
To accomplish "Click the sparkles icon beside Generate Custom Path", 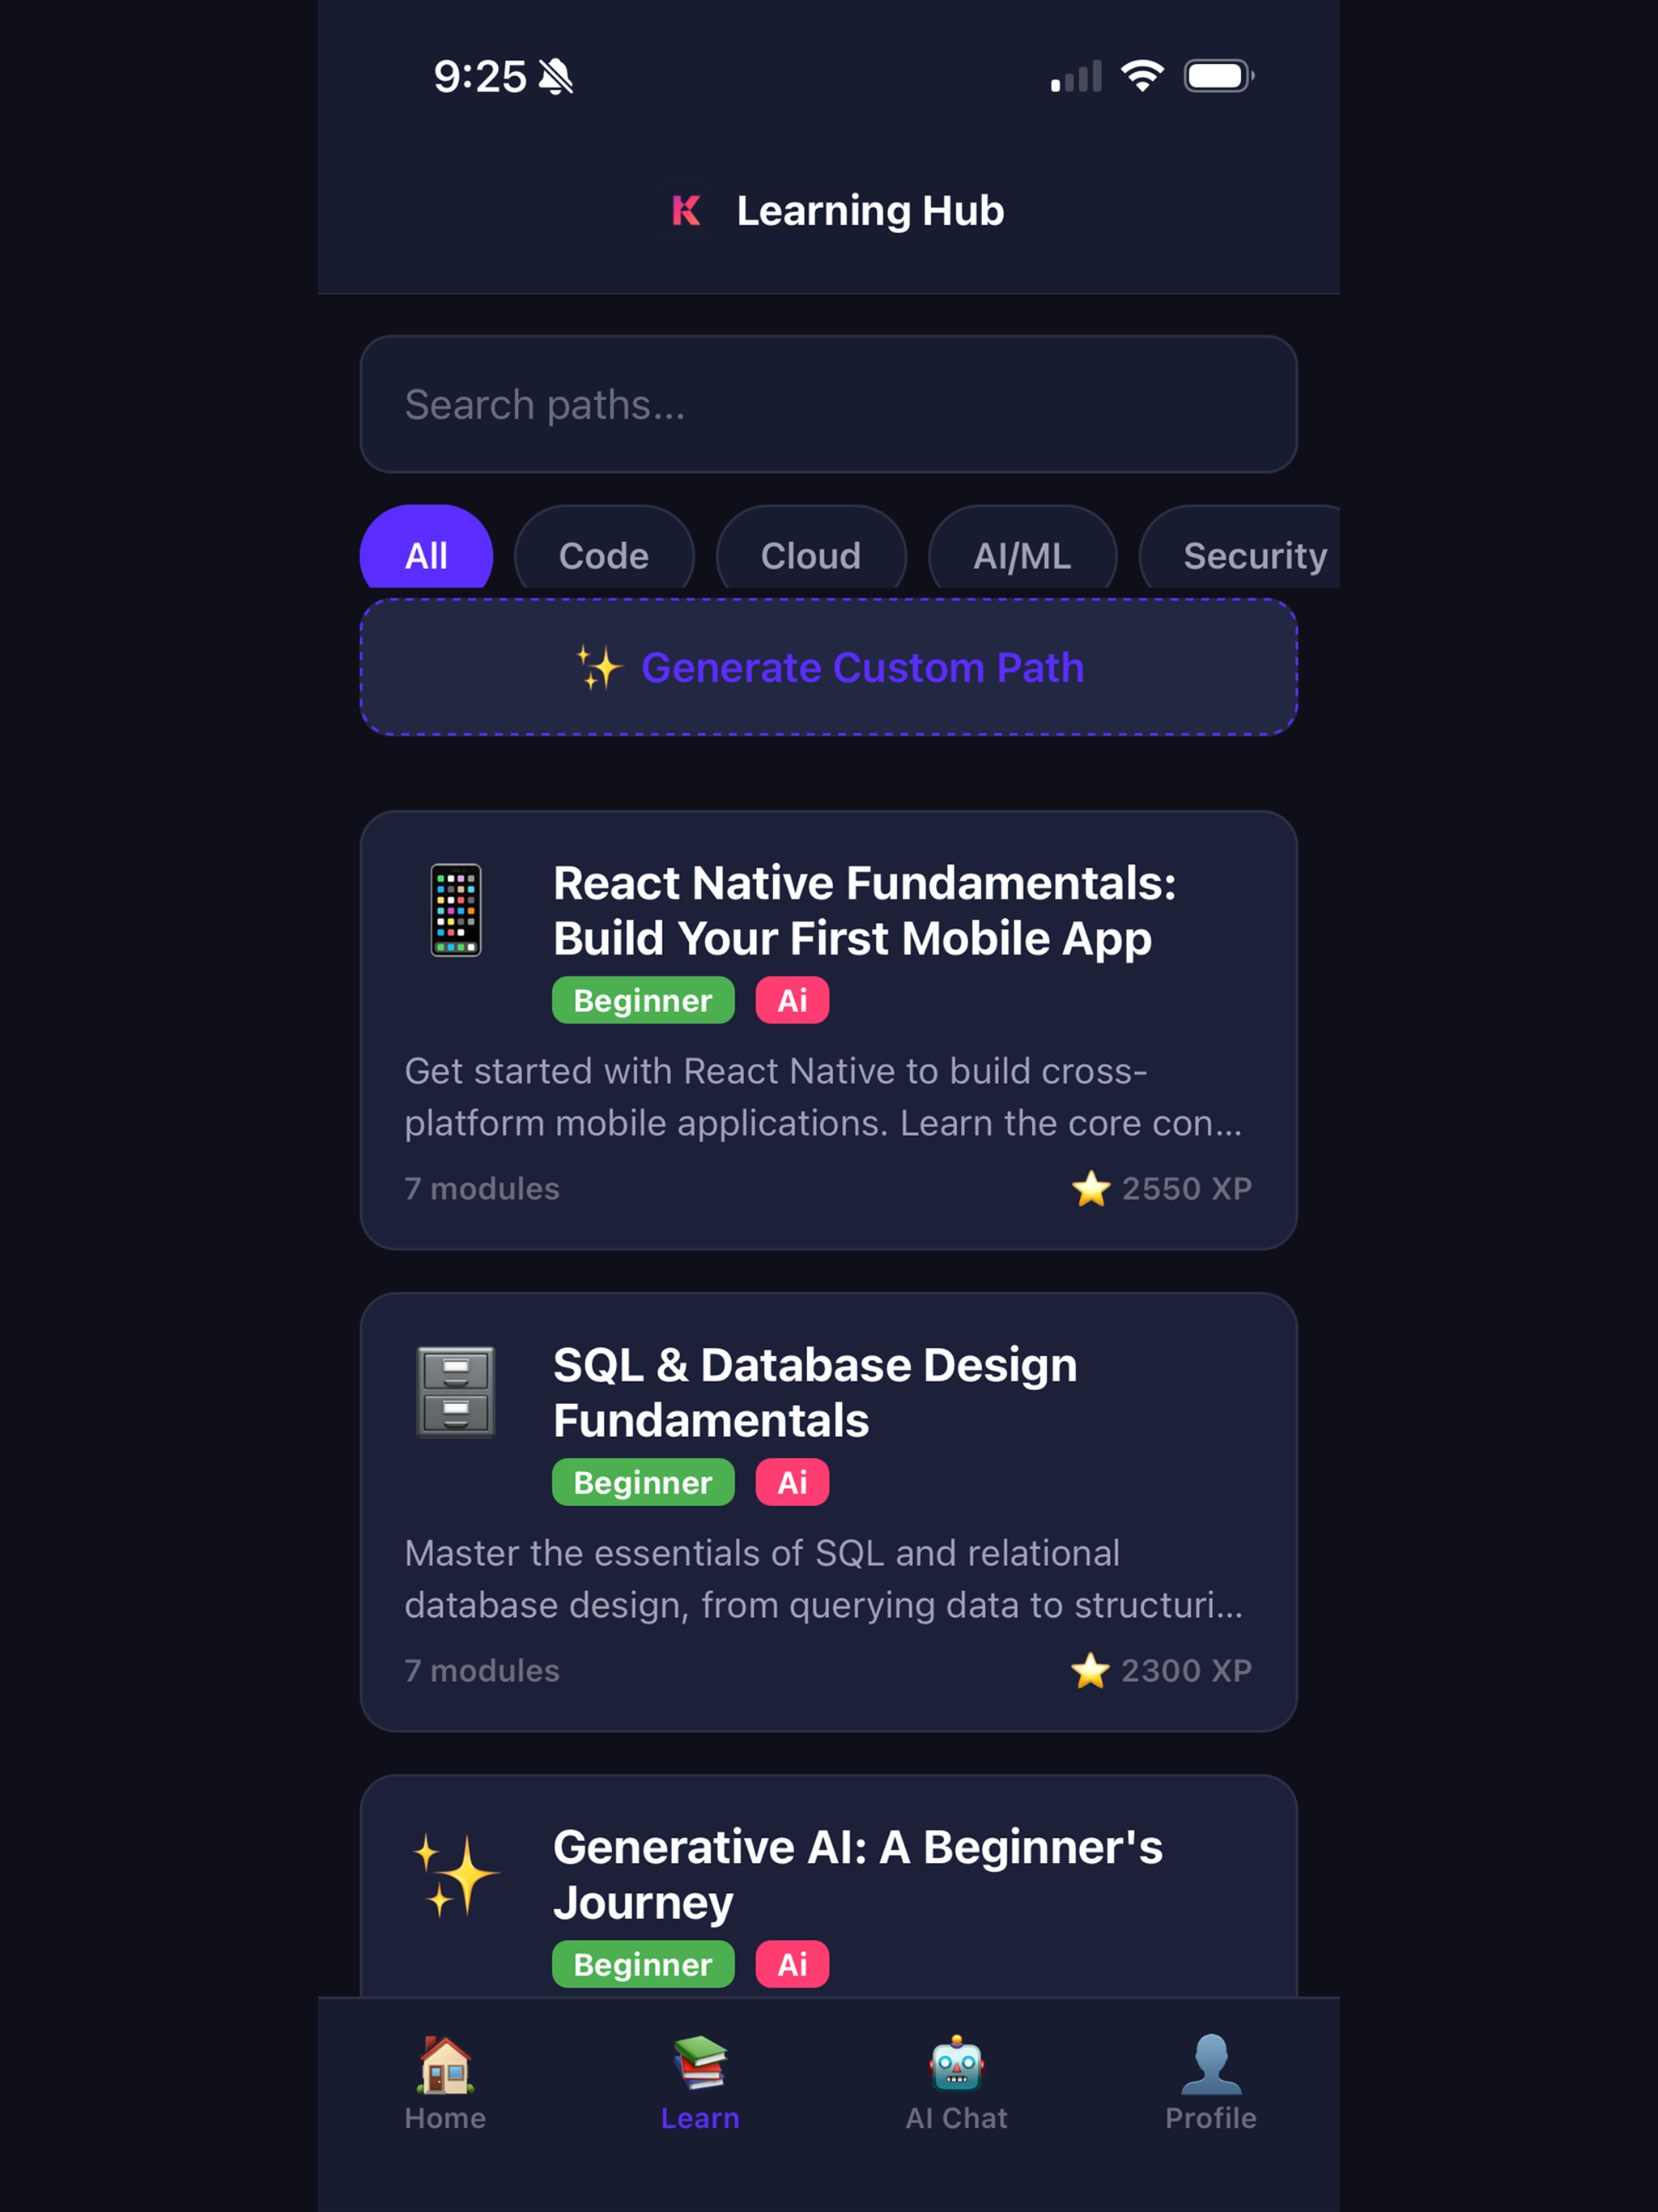I will click(600, 667).
